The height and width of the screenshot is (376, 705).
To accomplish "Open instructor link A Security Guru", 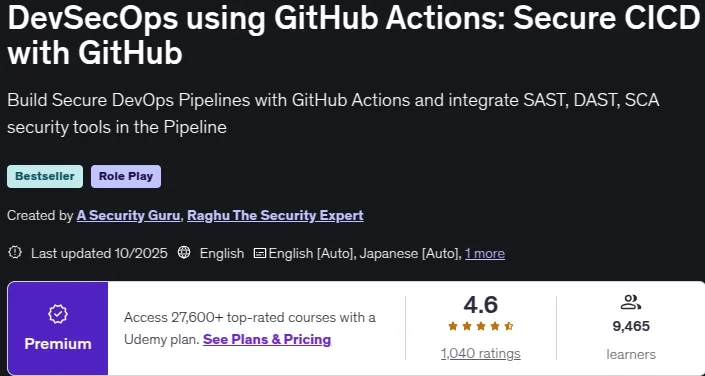I will click(128, 215).
